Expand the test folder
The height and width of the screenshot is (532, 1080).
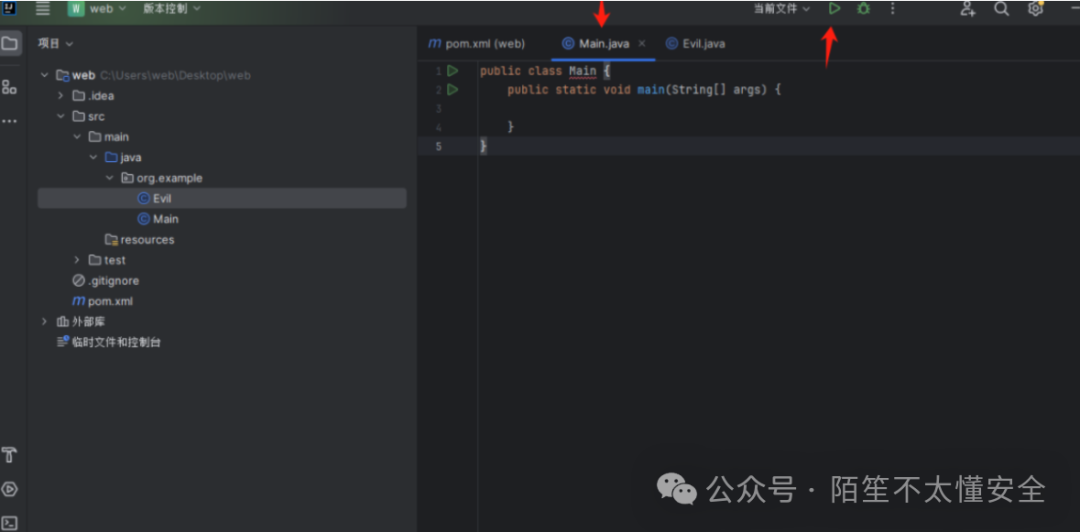(76, 260)
